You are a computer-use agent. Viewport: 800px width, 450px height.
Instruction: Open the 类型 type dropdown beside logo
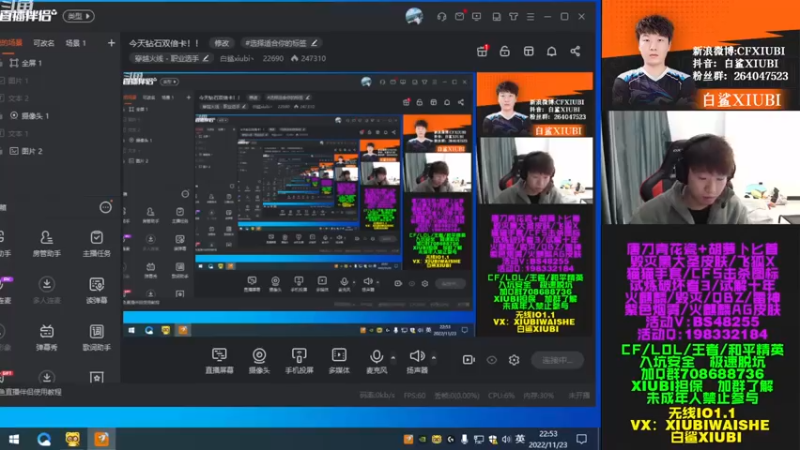[x=78, y=16]
